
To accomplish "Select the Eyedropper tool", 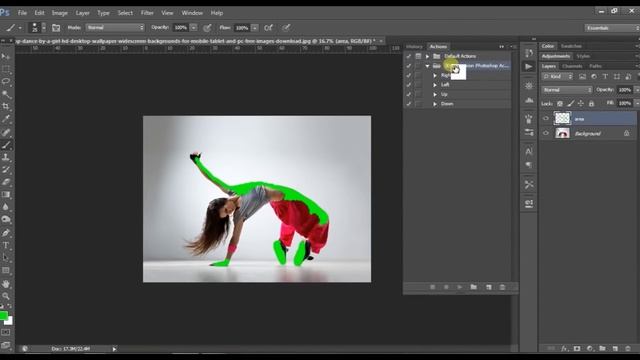I will [6, 119].
